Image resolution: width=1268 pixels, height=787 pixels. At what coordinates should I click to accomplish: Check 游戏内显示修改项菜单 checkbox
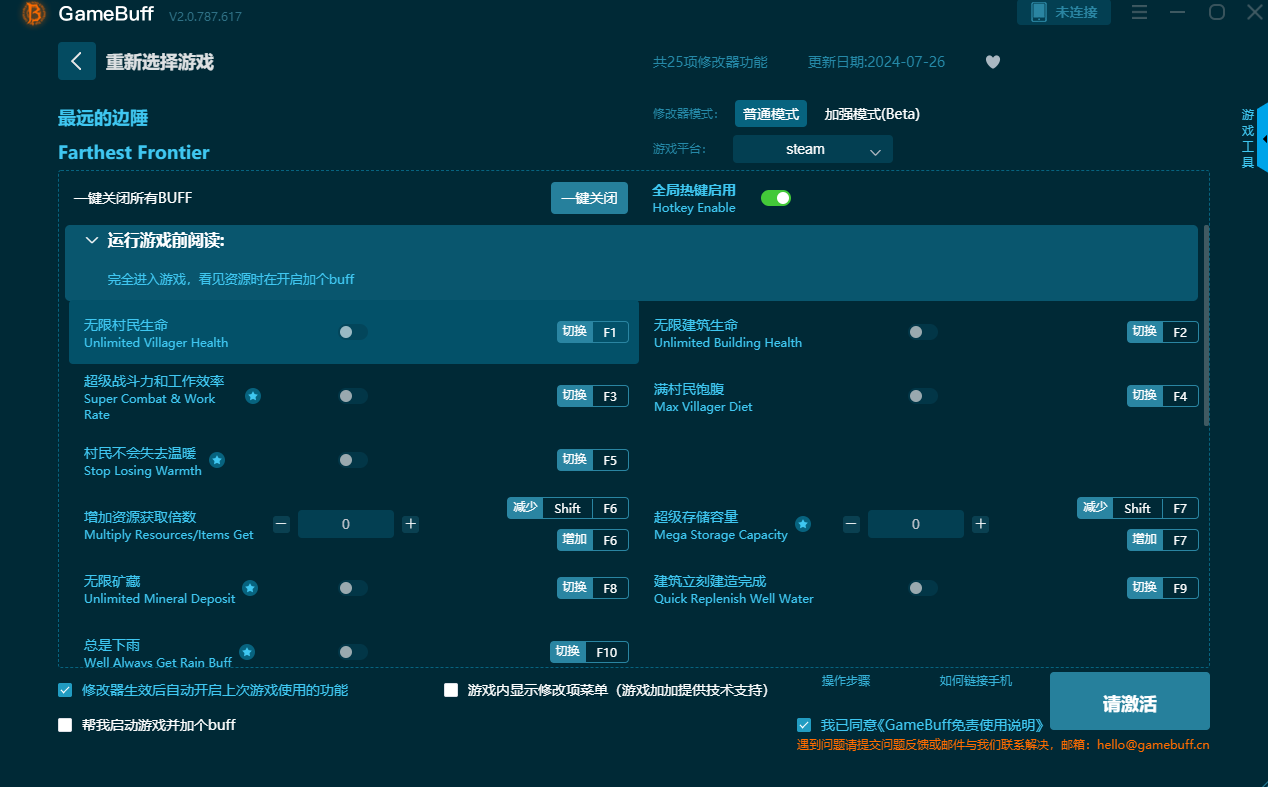click(x=451, y=690)
